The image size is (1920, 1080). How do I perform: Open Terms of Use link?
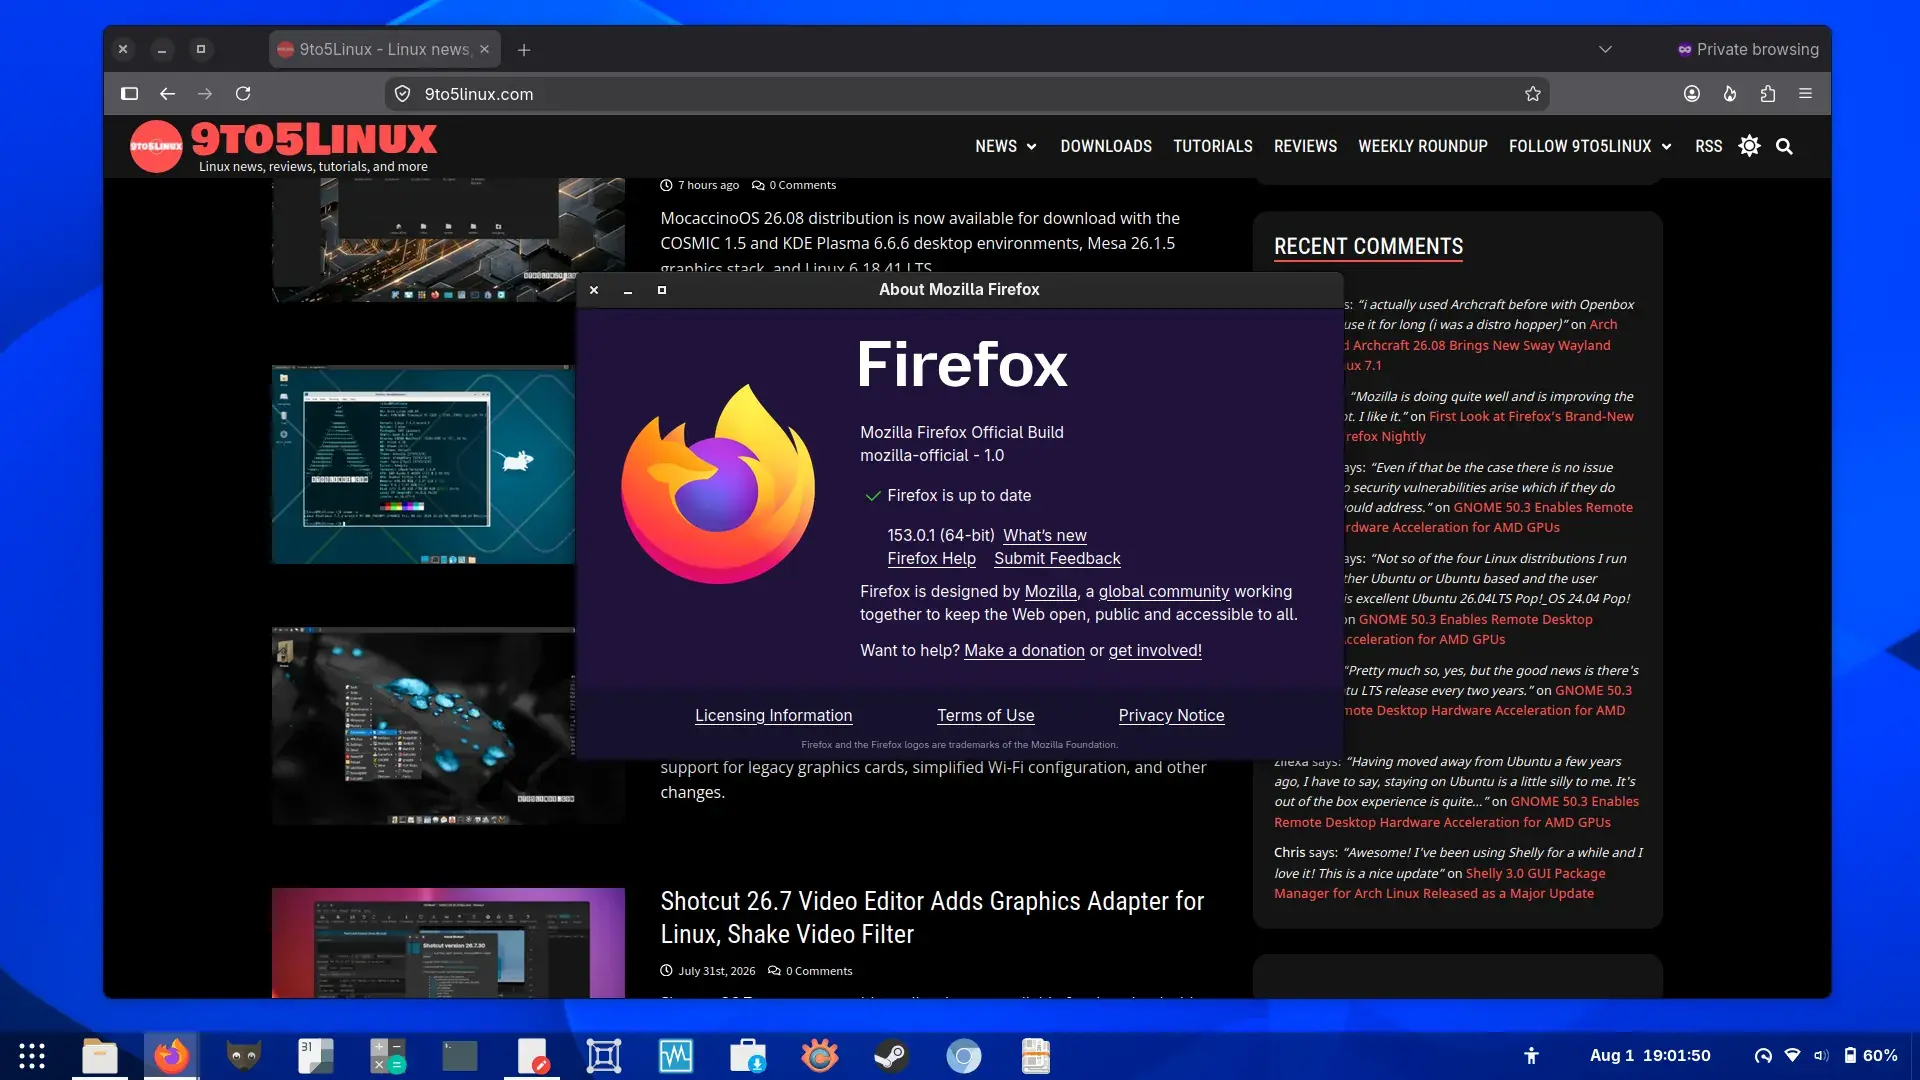point(985,715)
